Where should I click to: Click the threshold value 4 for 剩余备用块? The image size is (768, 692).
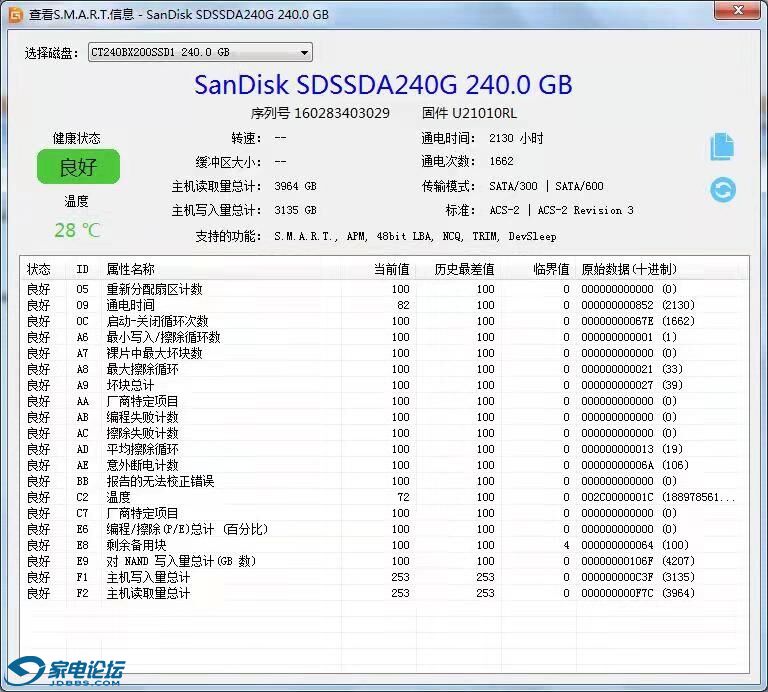click(x=566, y=545)
